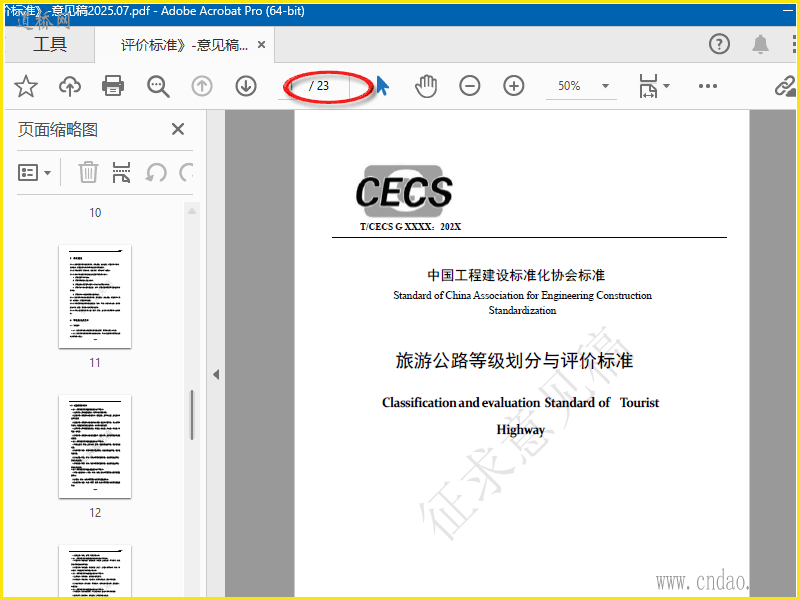Viewport: 800px width, 600px height.
Task: Click the total pages text / 23
Action: click(319, 86)
